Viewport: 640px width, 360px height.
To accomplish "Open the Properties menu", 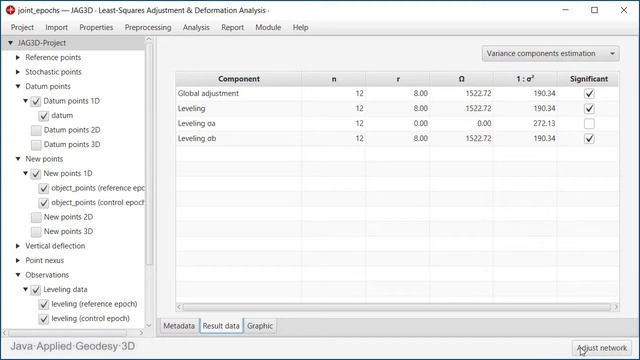I will click(x=96, y=27).
